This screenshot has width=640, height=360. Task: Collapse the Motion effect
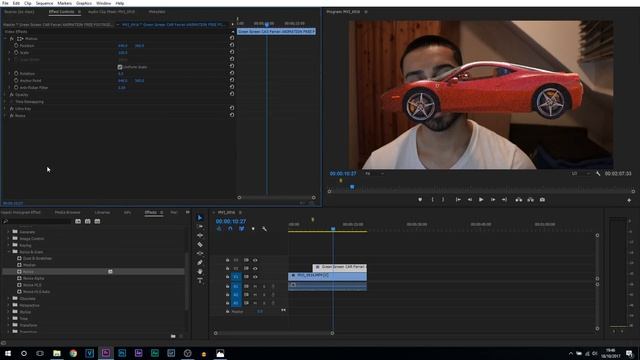5,38
